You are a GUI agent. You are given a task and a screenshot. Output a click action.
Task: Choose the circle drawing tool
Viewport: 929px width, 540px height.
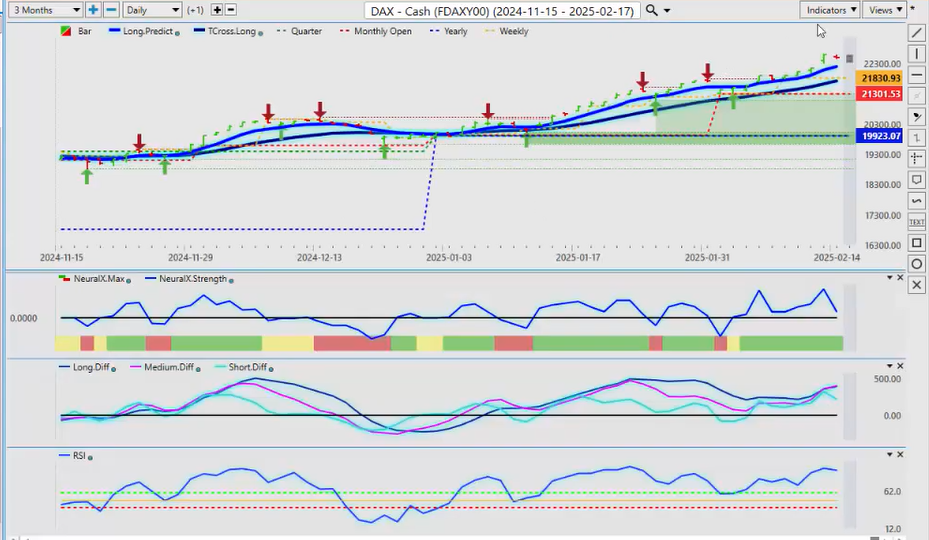click(917, 264)
